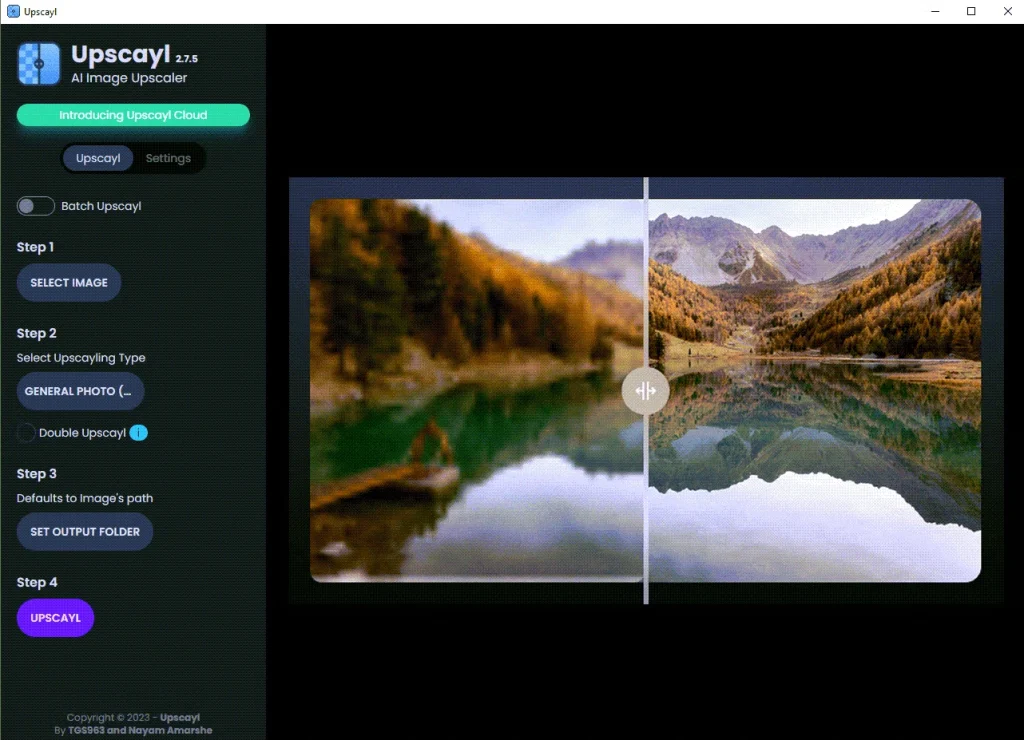Close the Upscayl window
This screenshot has width=1024, height=740.
pos(1007,12)
